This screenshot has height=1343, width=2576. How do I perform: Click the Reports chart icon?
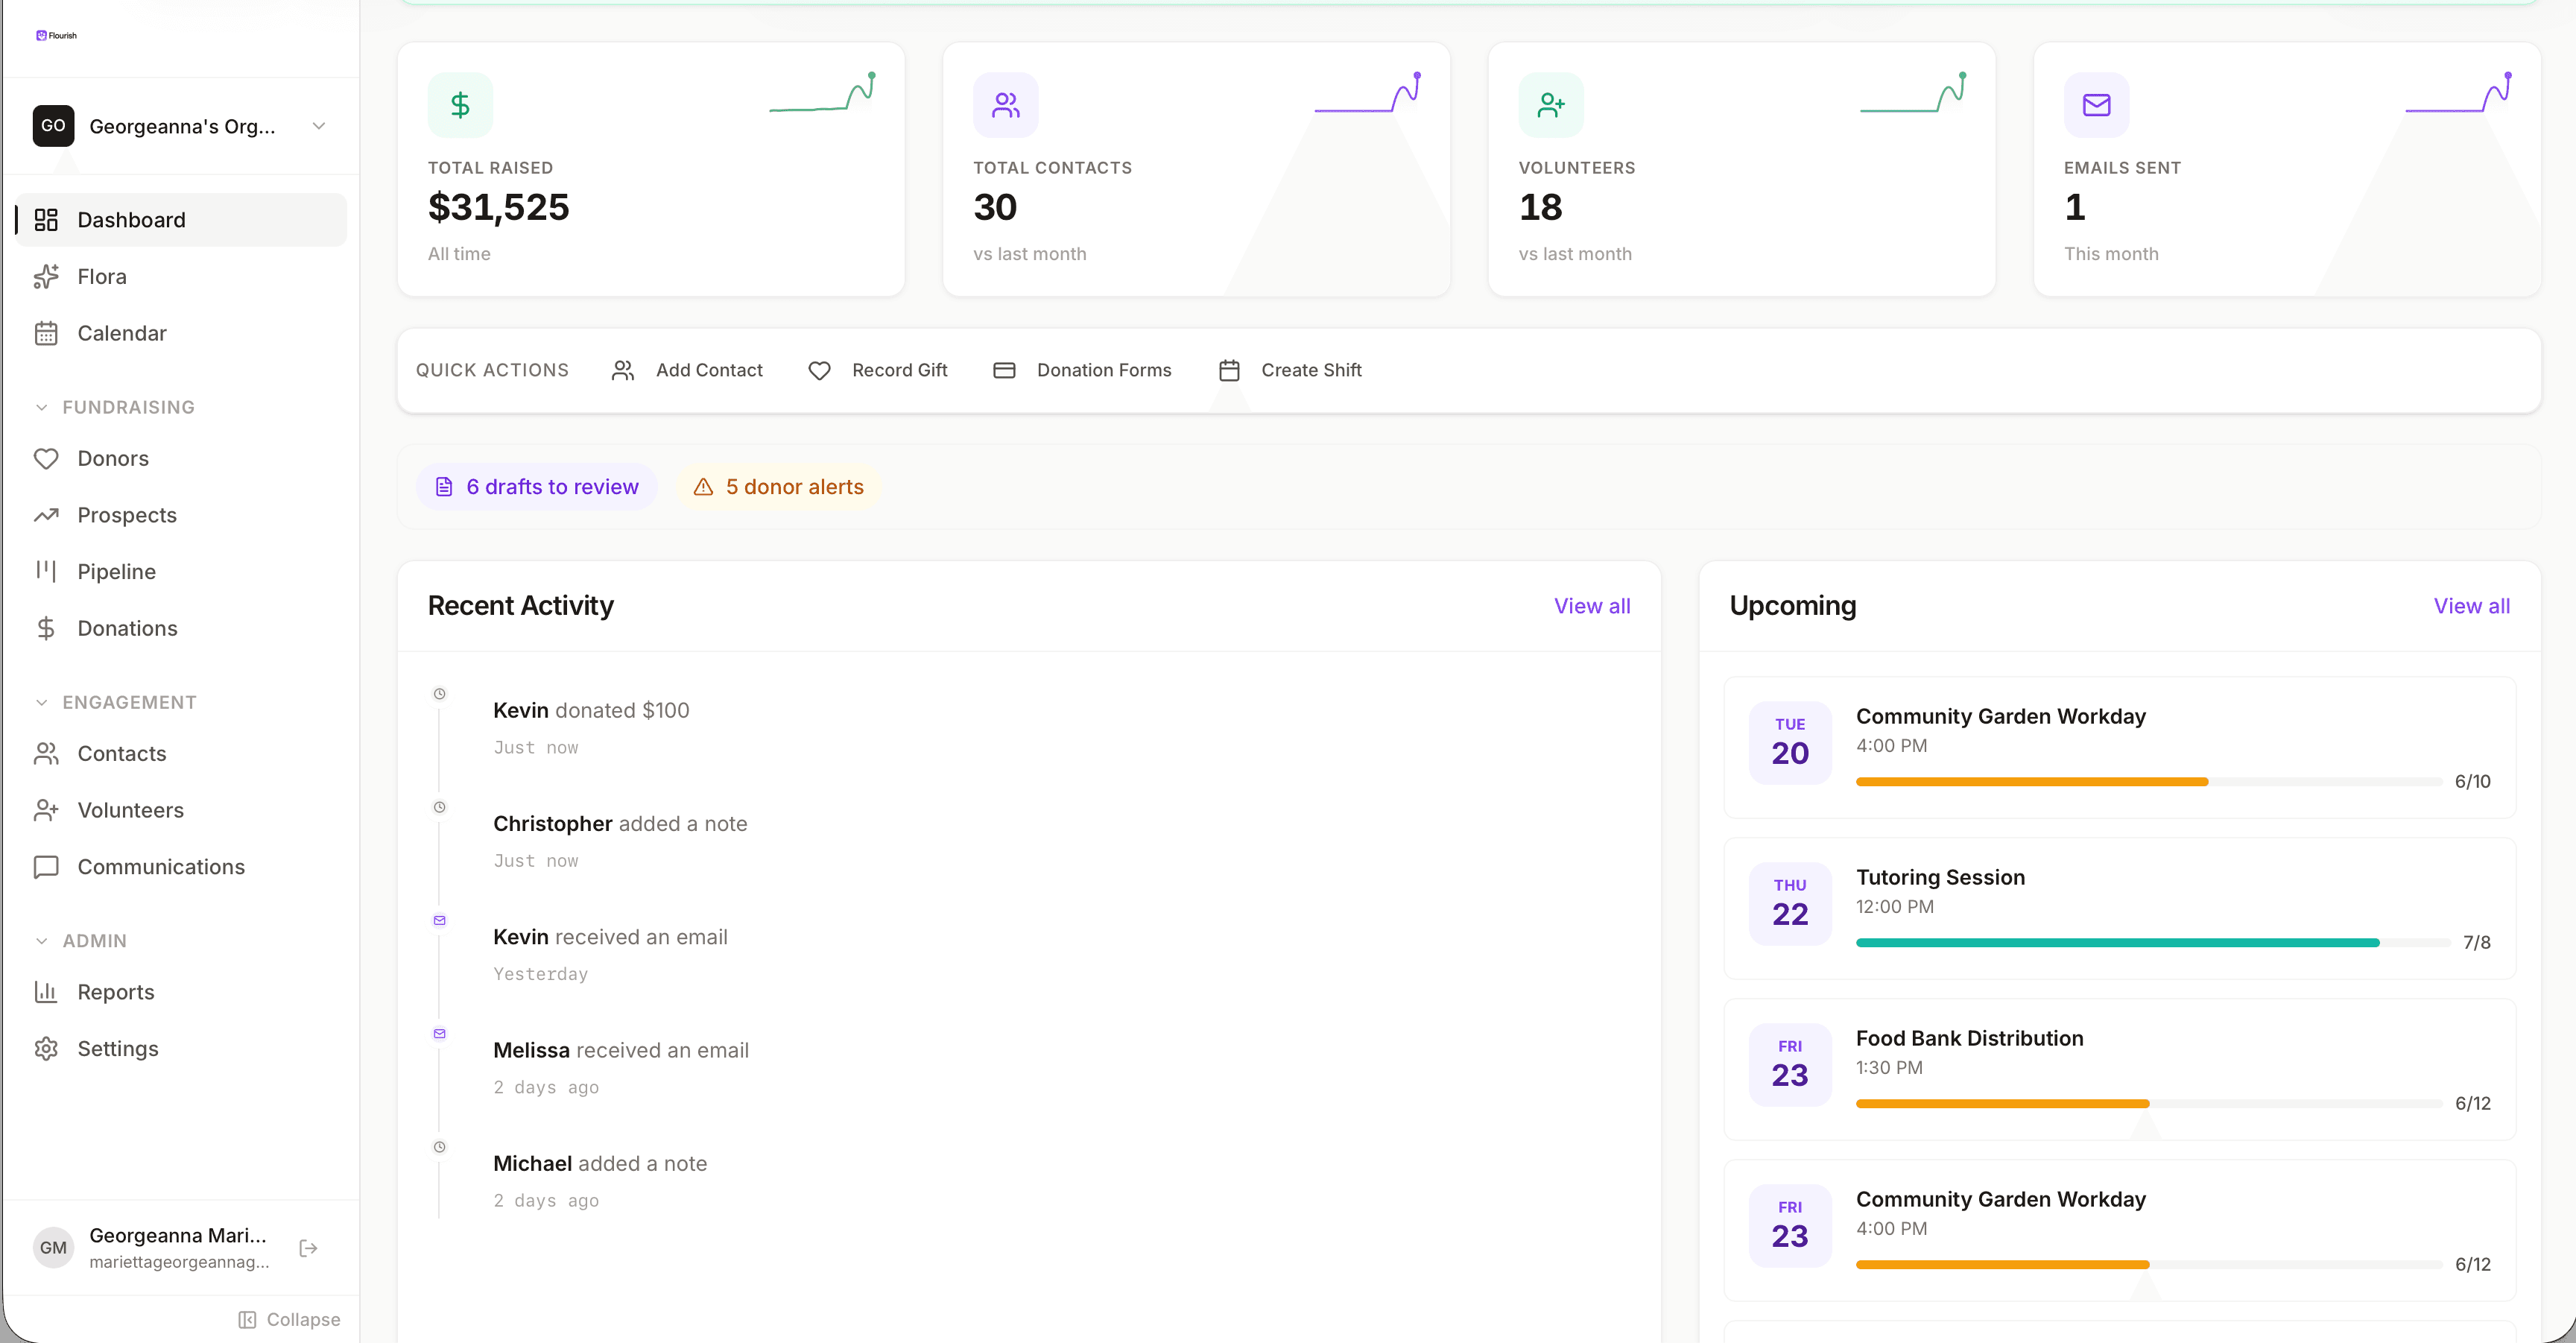pos(47,991)
